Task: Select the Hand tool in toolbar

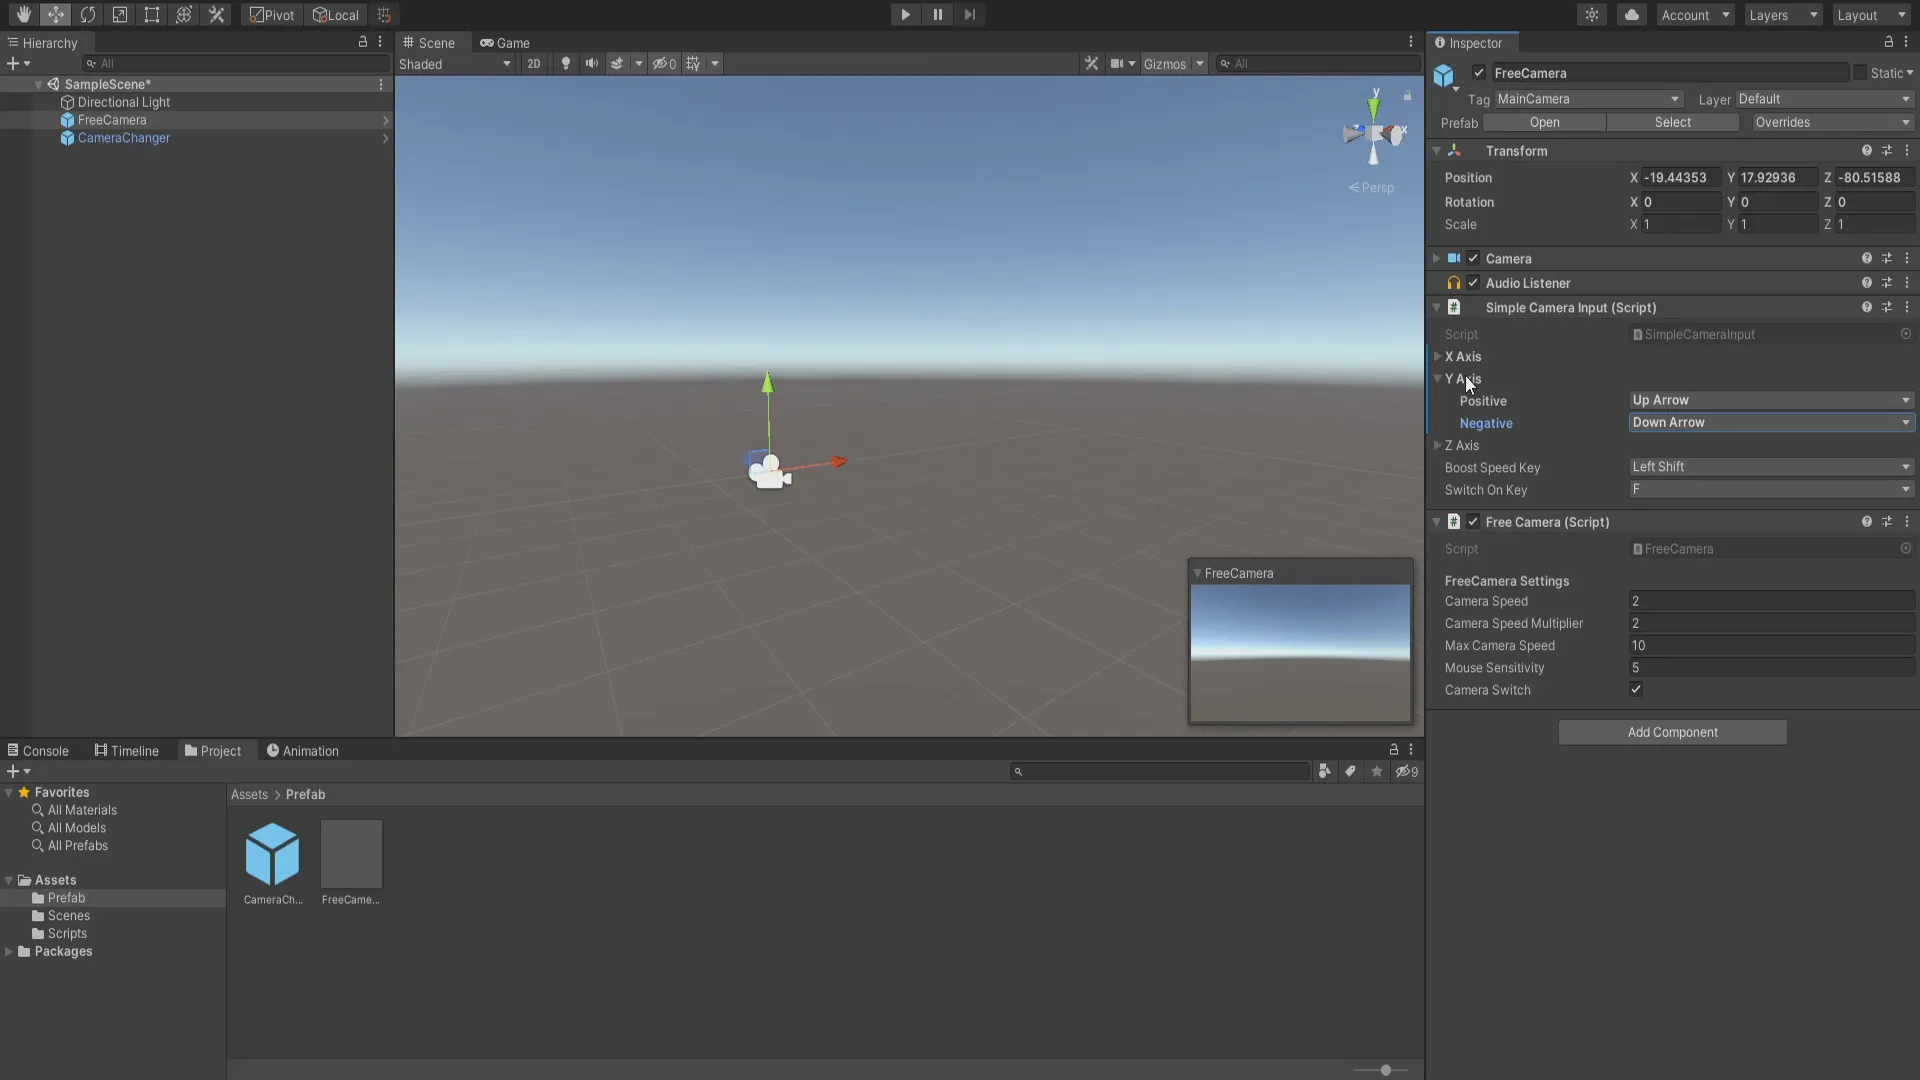Action: tap(23, 15)
